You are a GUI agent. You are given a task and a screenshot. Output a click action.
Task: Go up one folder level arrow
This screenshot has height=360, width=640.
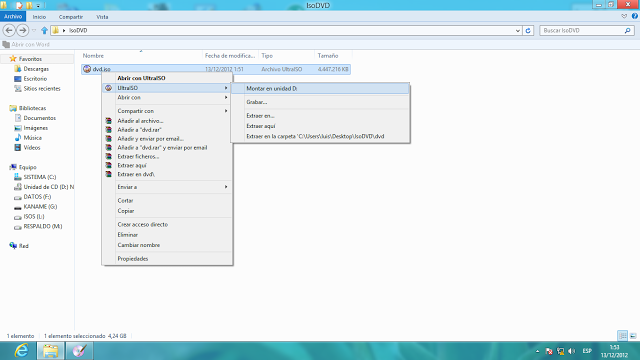point(44,31)
